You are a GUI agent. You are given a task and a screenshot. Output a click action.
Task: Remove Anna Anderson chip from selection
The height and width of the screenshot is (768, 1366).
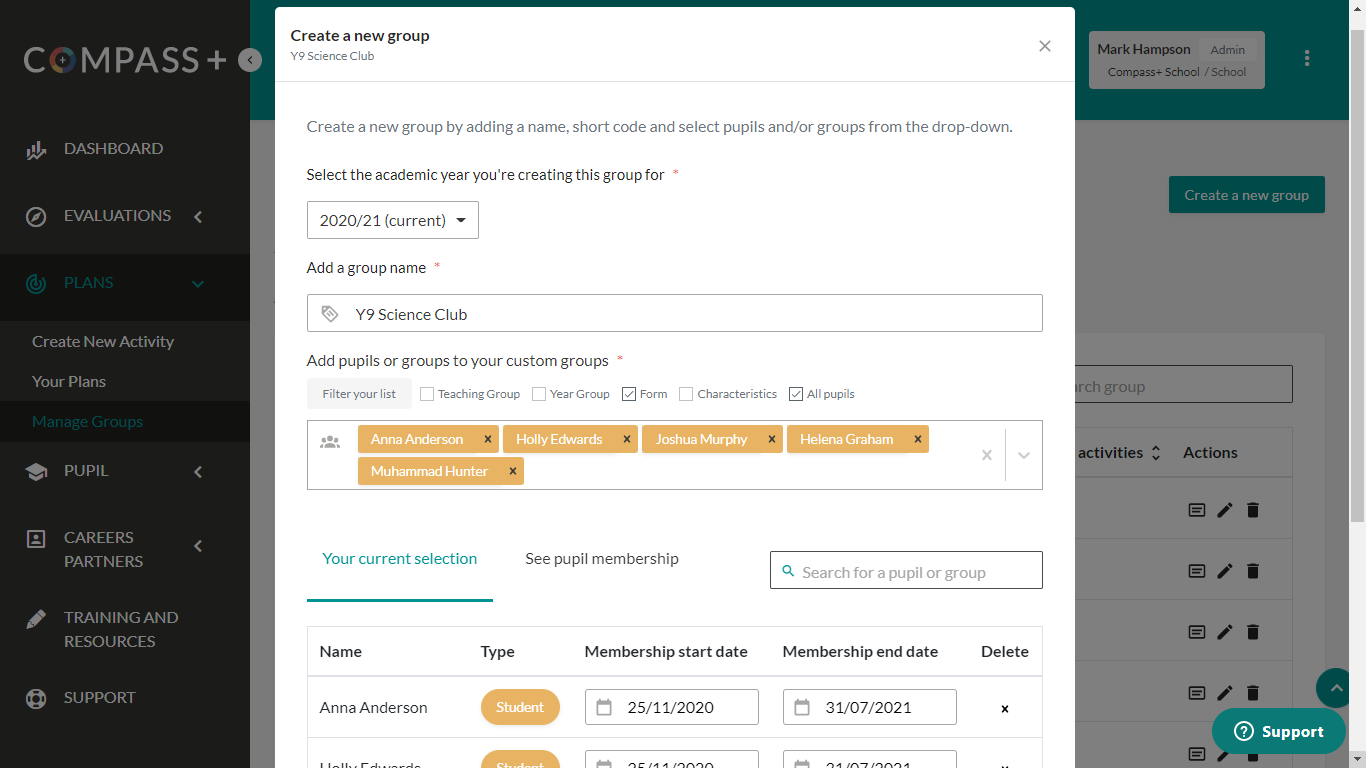[488, 439]
